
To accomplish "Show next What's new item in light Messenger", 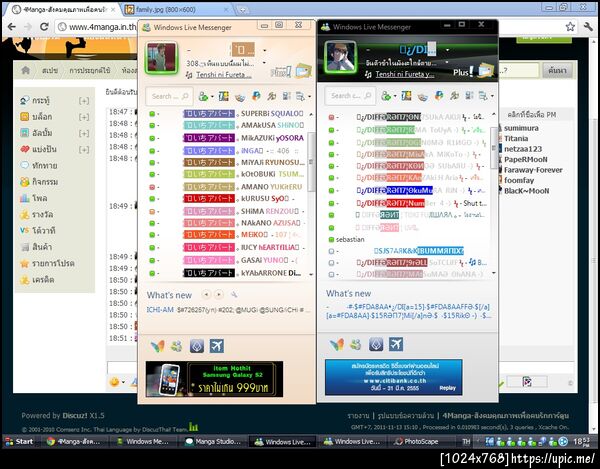I will [x=219, y=294].
